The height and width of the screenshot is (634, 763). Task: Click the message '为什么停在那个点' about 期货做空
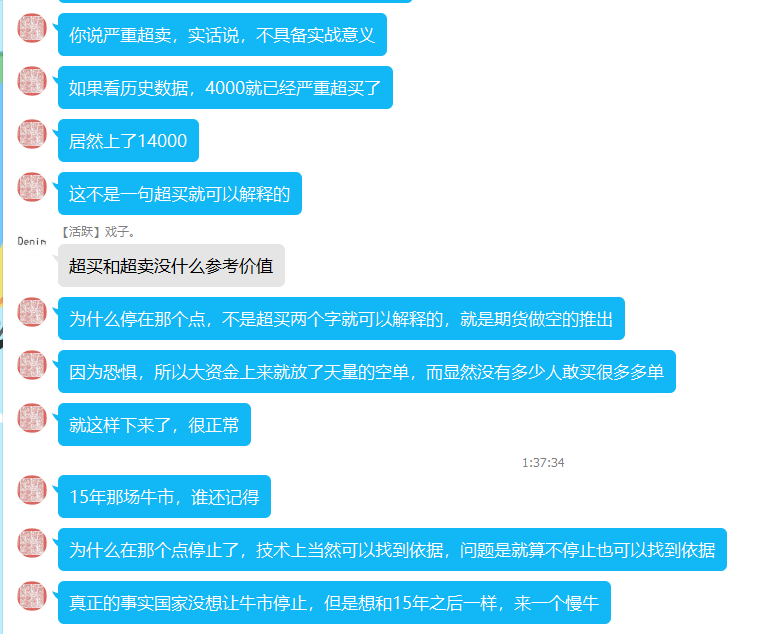tap(341, 319)
